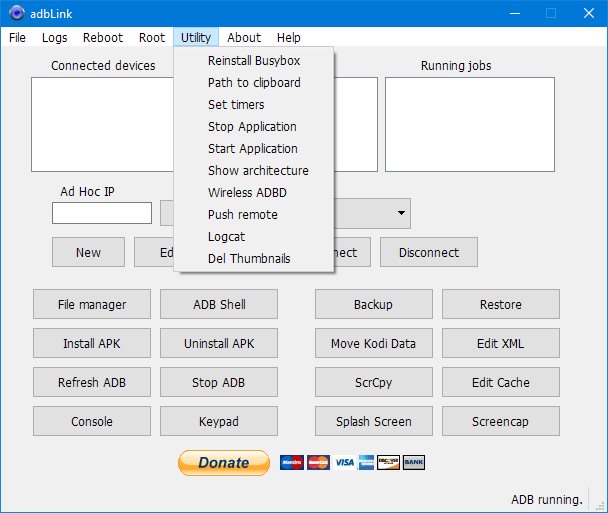Click Uninstall APK button
The image size is (608, 513).
coord(219,343)
